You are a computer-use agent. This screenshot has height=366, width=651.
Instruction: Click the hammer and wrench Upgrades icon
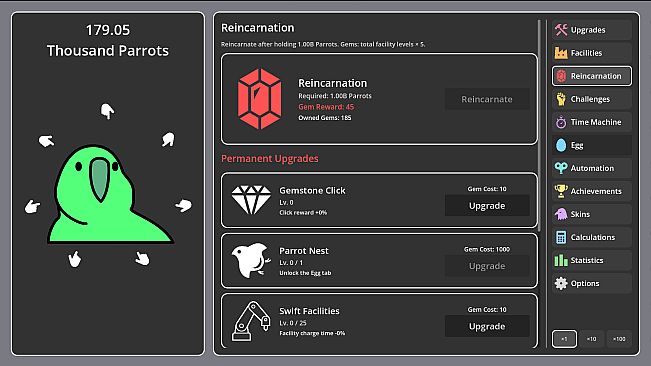(x=561, y=30)
